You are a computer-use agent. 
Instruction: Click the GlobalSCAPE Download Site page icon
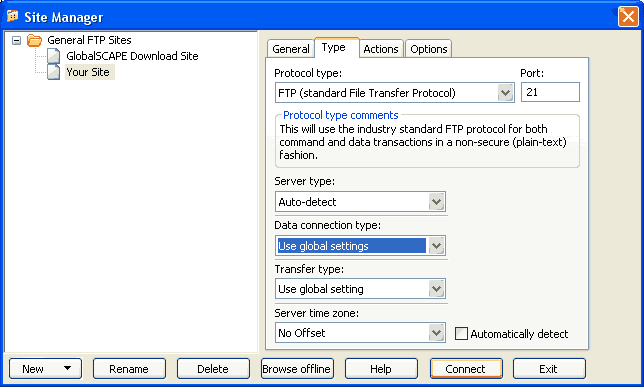pyautogui.click(x=53, y=56)
